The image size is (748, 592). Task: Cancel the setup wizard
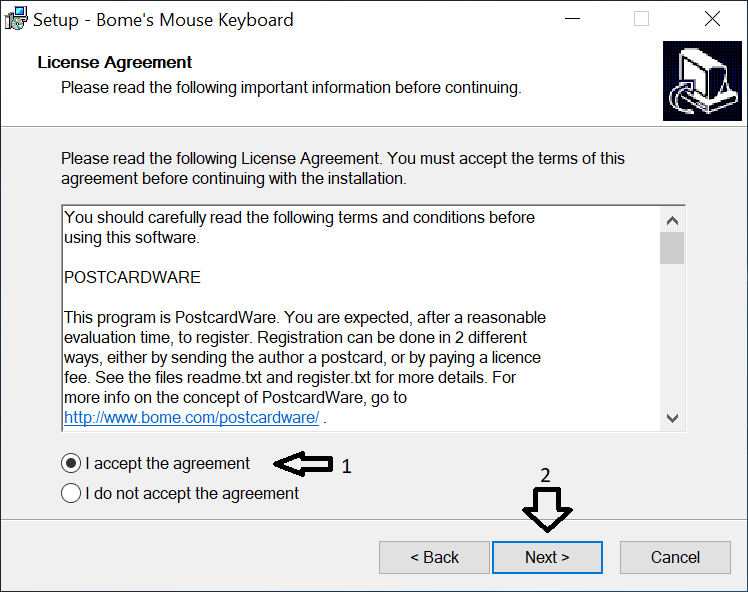(x=675, y=557)
